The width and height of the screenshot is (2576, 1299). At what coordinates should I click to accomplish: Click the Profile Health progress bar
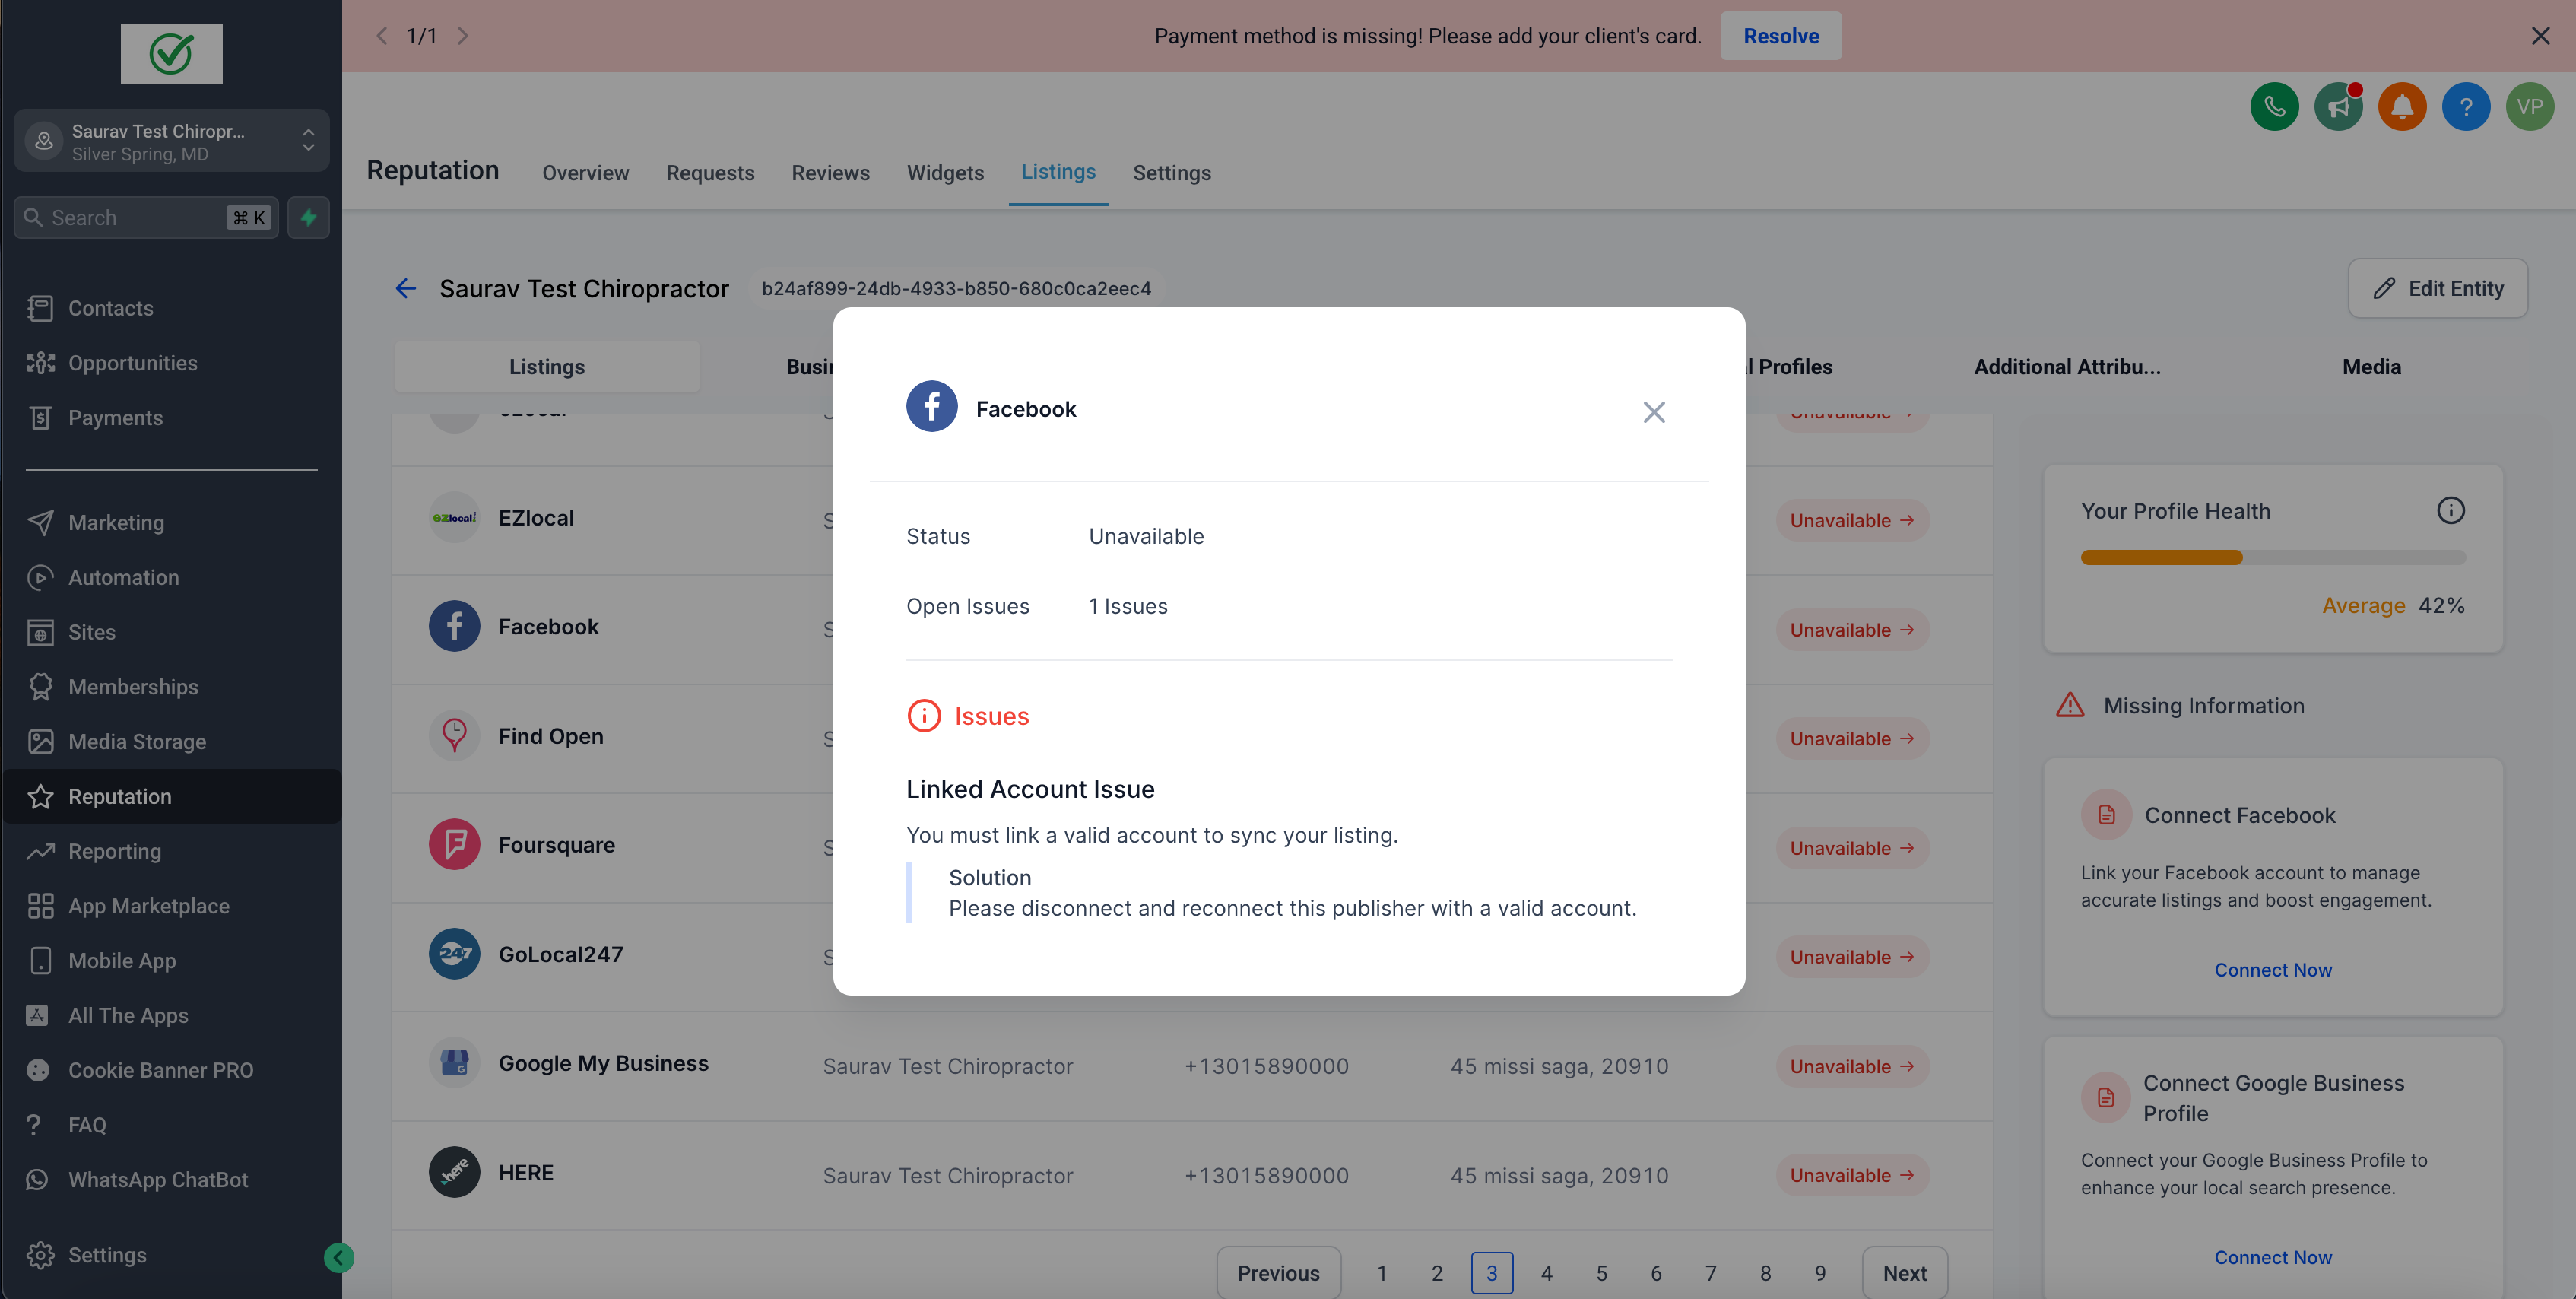(x=2272, y=558)
